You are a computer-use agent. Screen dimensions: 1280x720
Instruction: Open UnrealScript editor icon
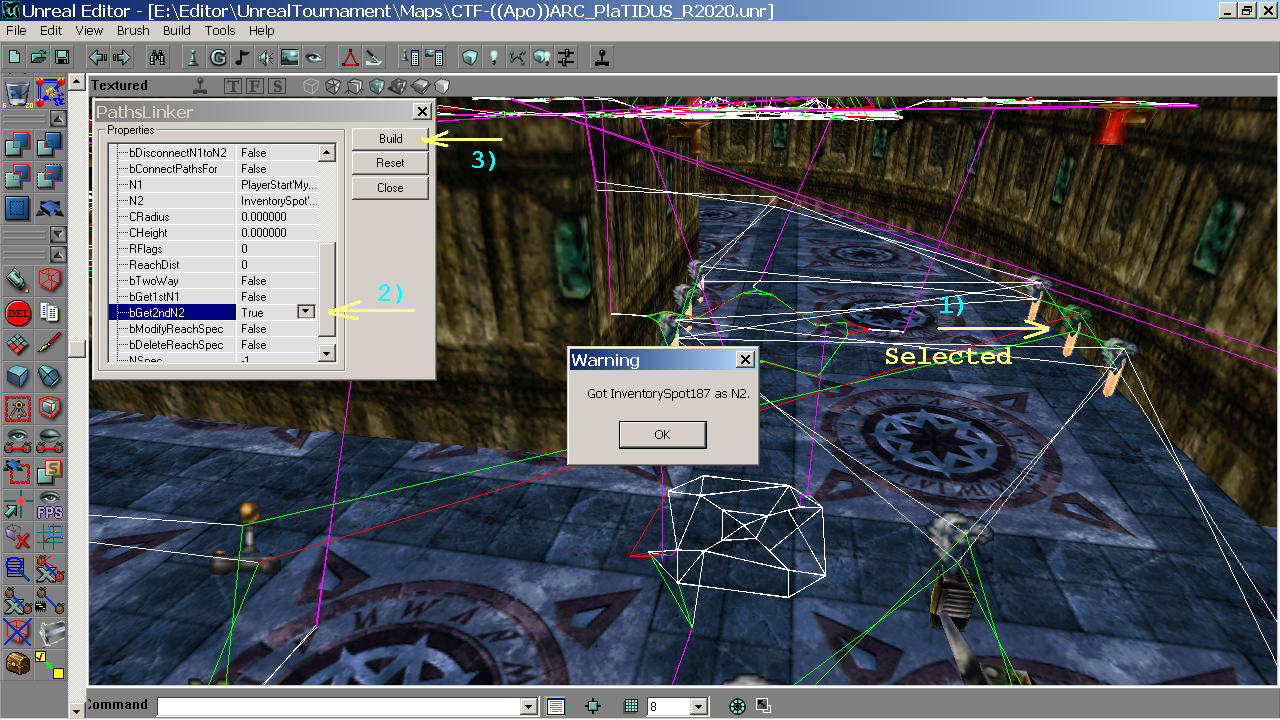(x=373, y=57)
